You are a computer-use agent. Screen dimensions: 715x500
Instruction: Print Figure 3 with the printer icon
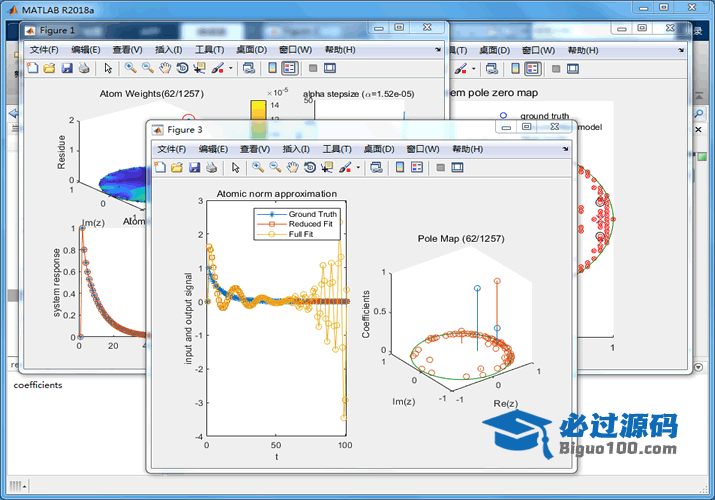pos(211,168)
